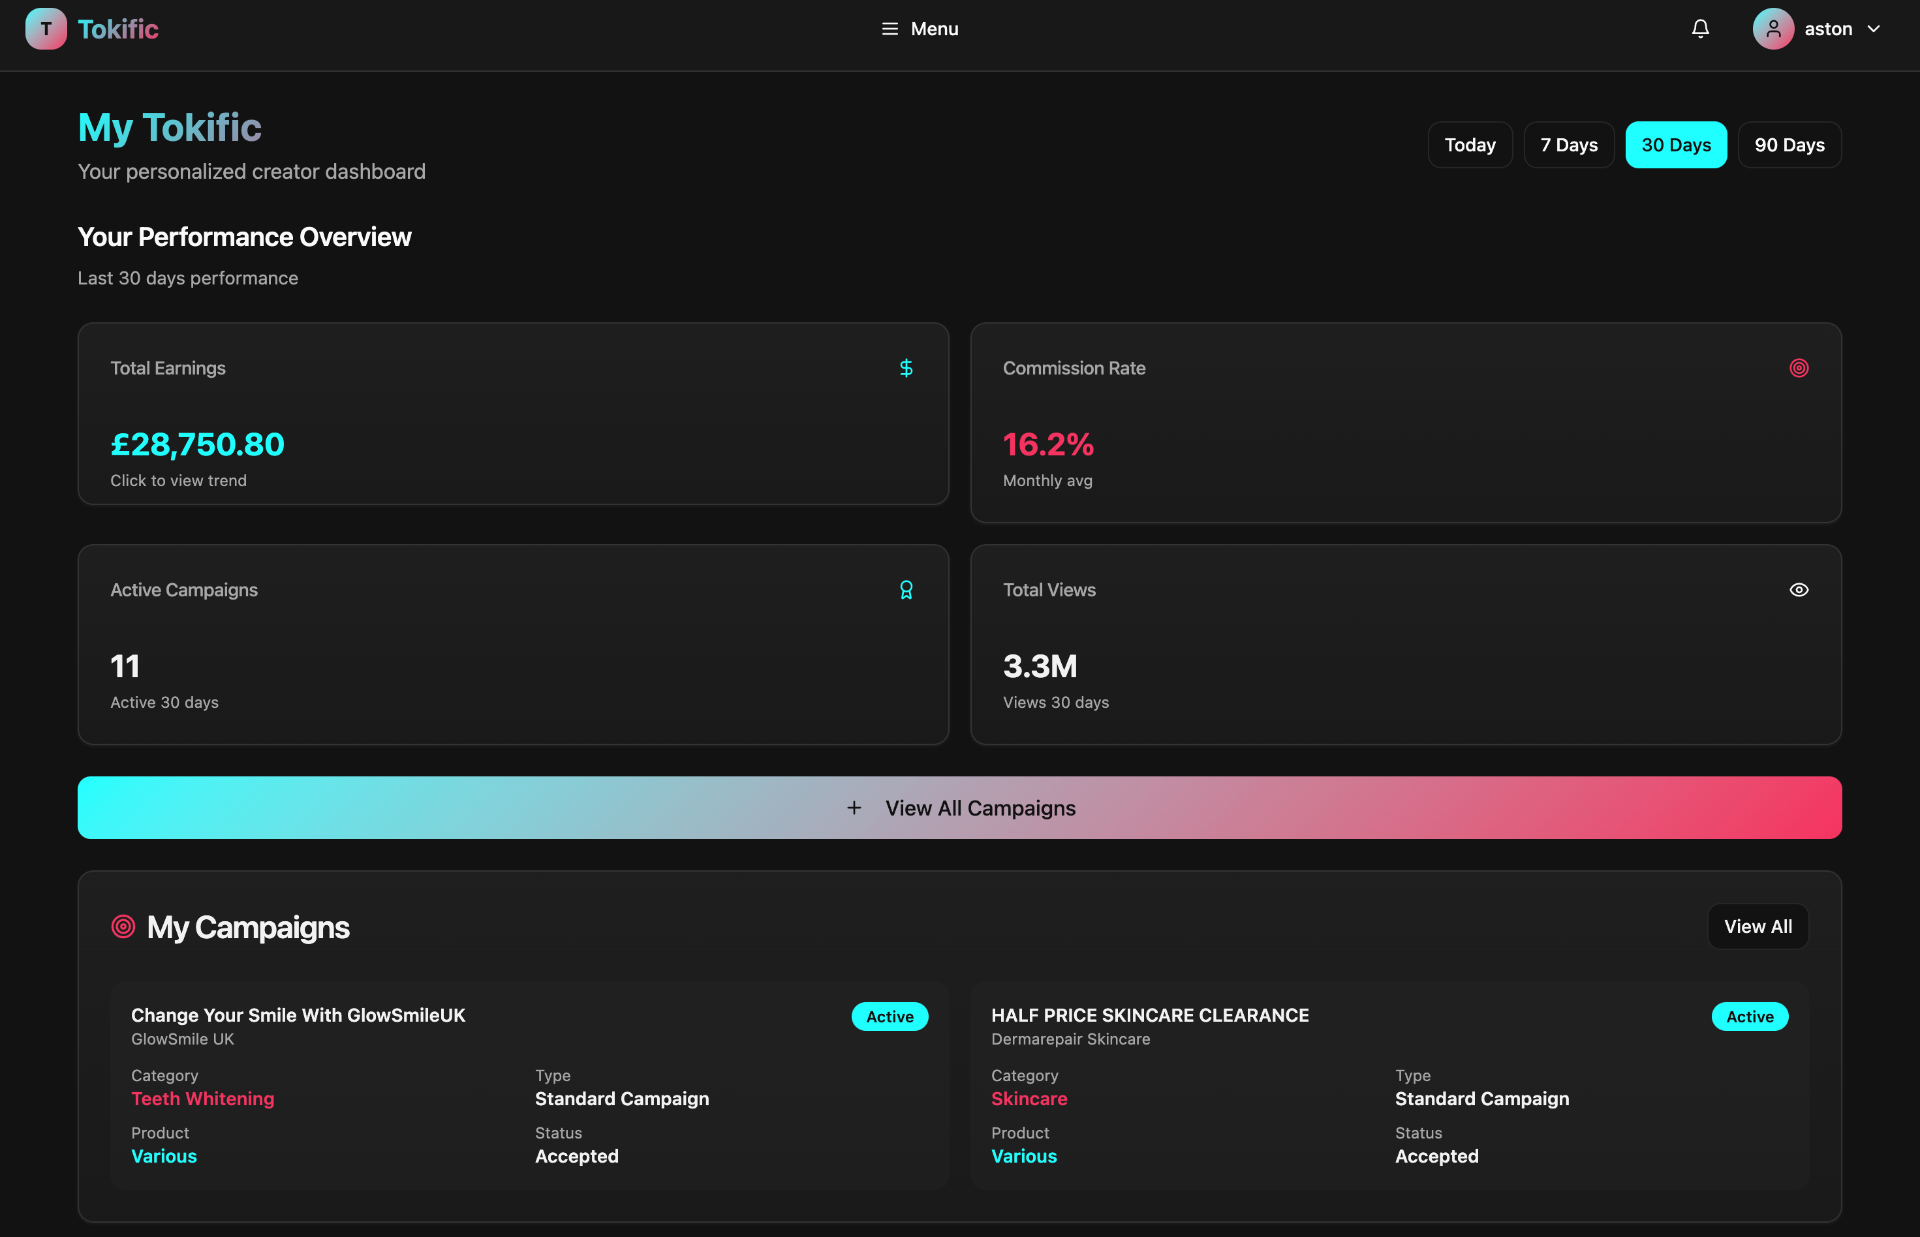This screenshot has height=1237, width=1920.
Task: Open the hamburger Menu
Action: (919, 29)
